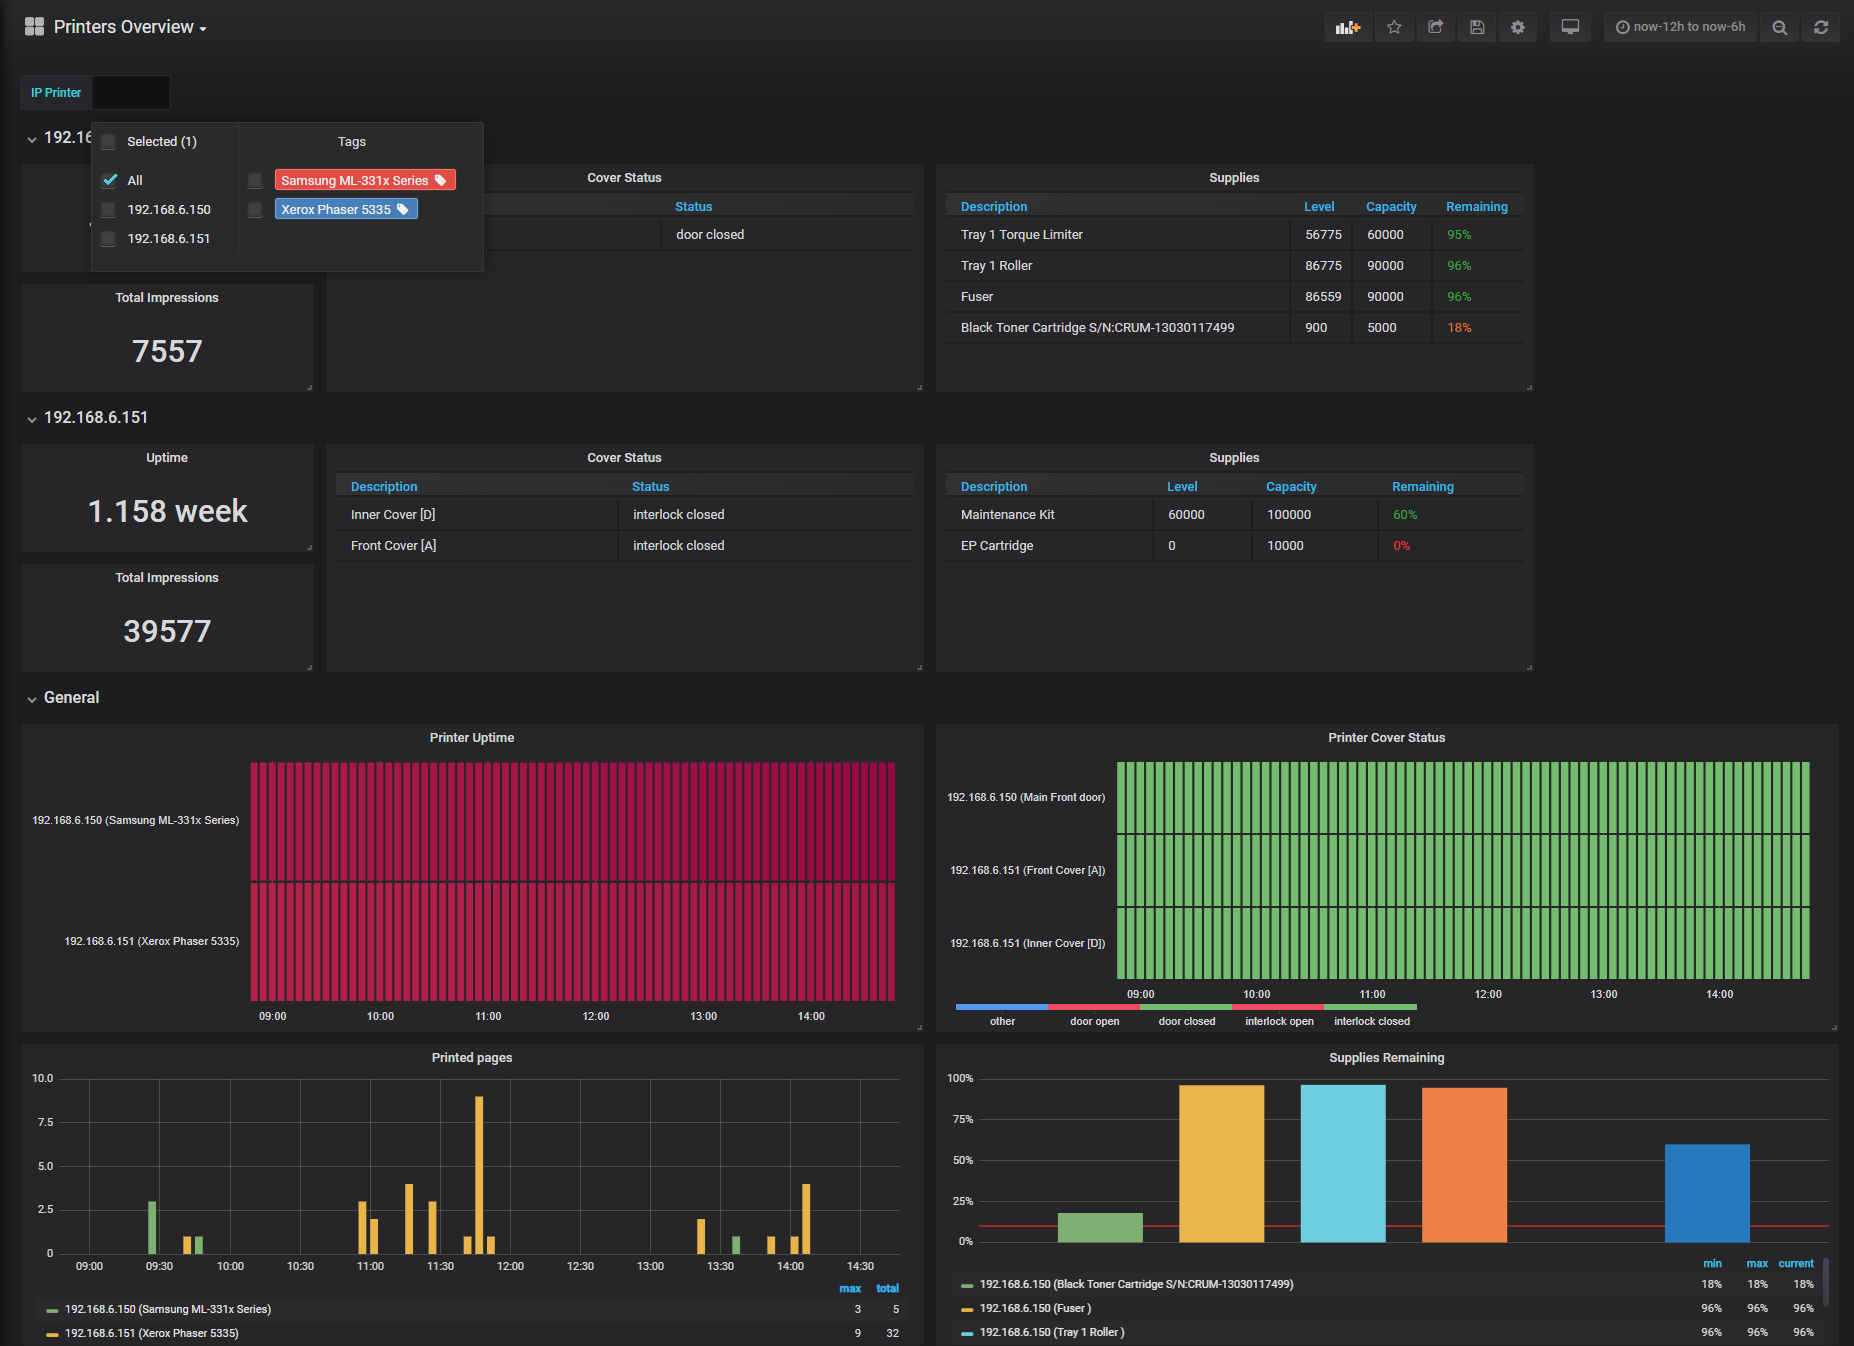The image size is (1854, 1346).
Task: Open the IP Printer variable dropdown
Action: (131, 92)
